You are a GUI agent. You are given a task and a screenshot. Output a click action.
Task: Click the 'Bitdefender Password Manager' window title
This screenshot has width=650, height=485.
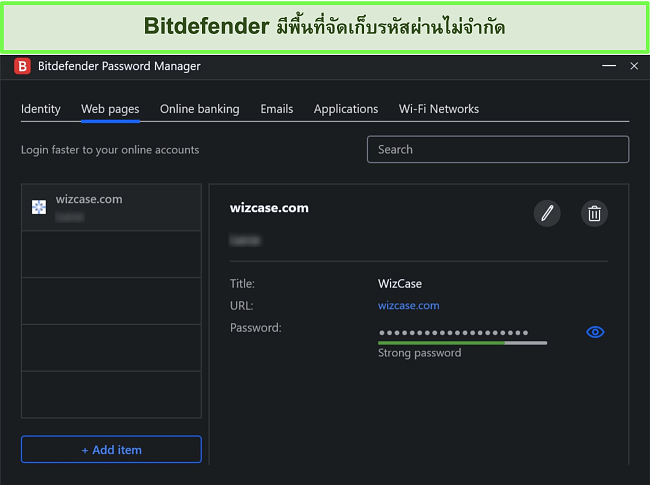(119, 66)
